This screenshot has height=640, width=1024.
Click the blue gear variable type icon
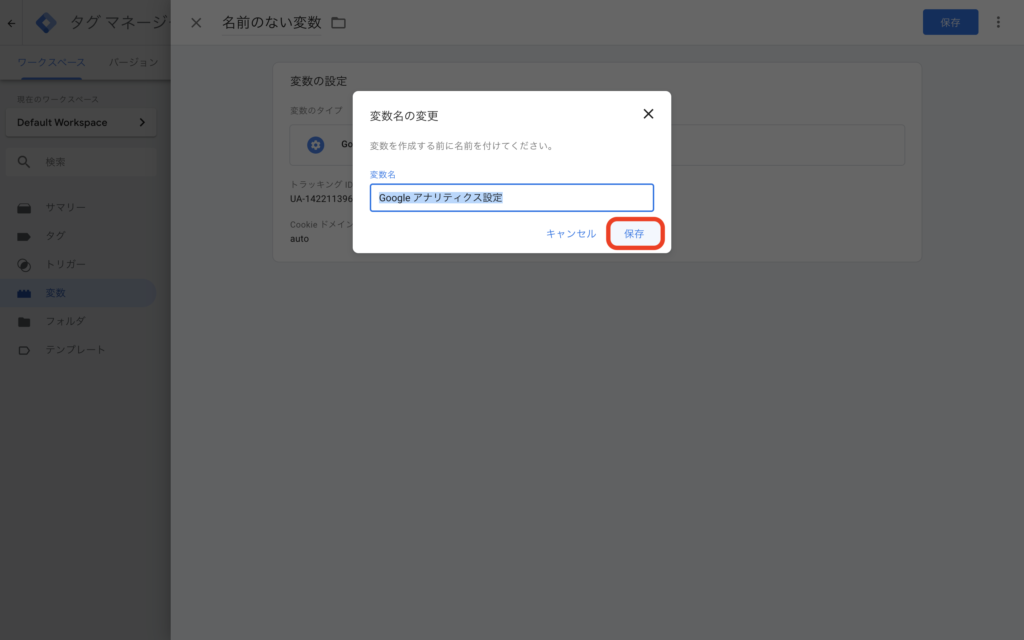coord(315,145)
